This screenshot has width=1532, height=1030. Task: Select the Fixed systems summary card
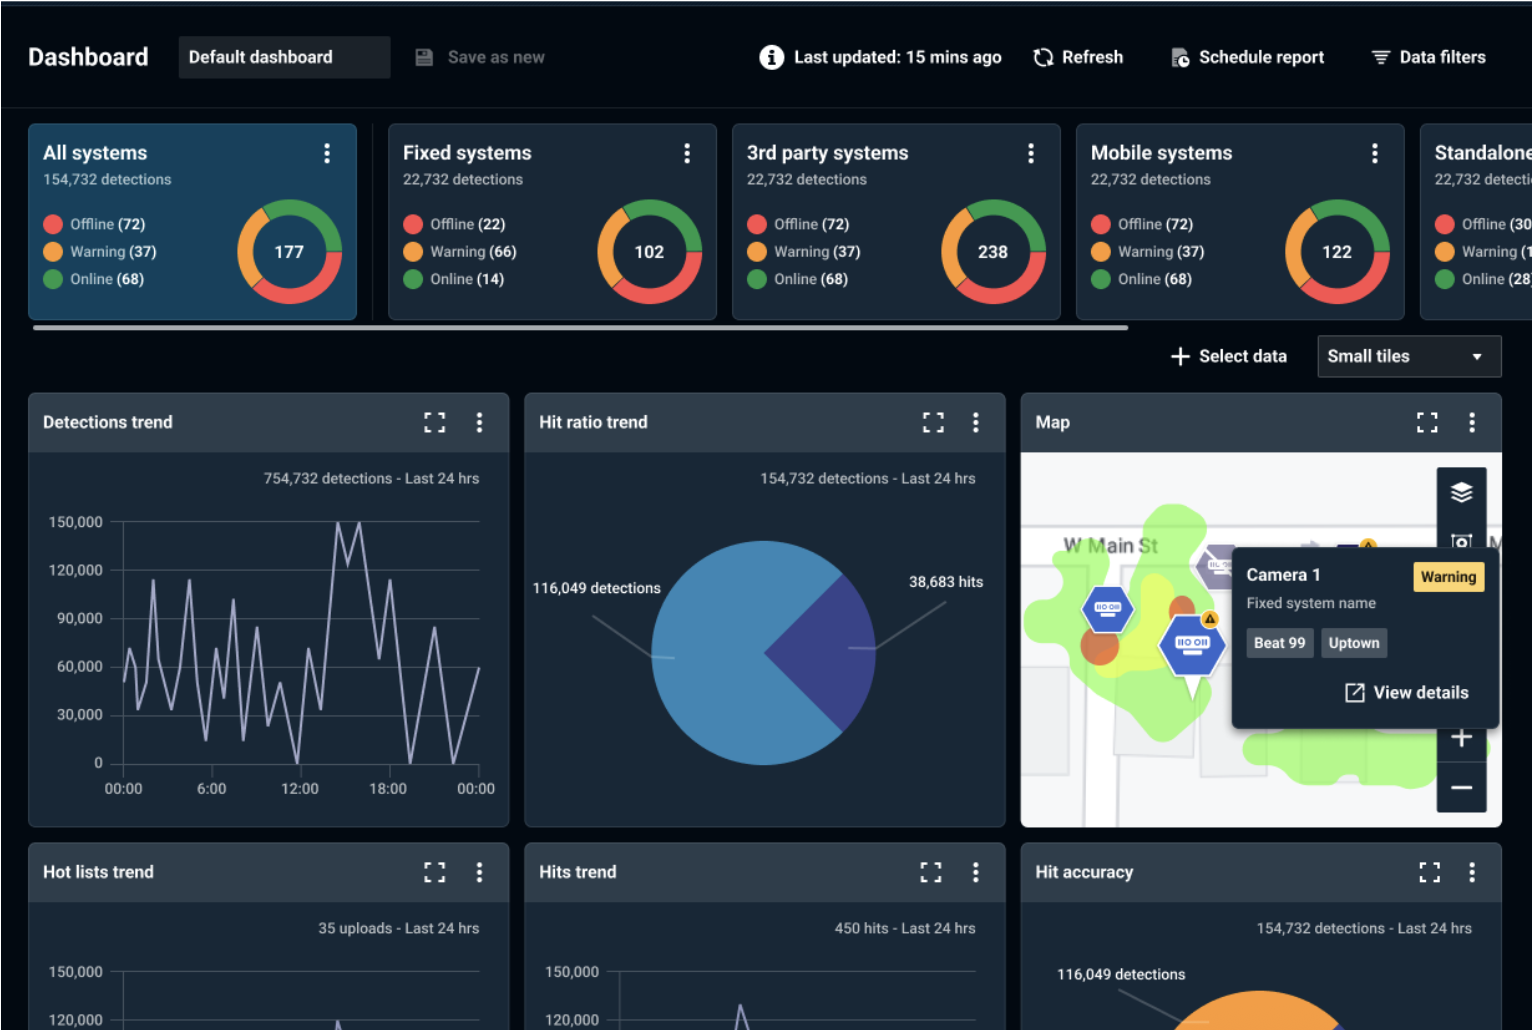coord(552,222)
